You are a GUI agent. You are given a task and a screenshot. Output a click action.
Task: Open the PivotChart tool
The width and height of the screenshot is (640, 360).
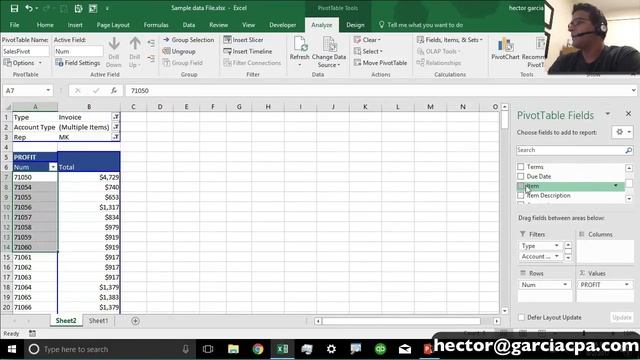(505, 49)
